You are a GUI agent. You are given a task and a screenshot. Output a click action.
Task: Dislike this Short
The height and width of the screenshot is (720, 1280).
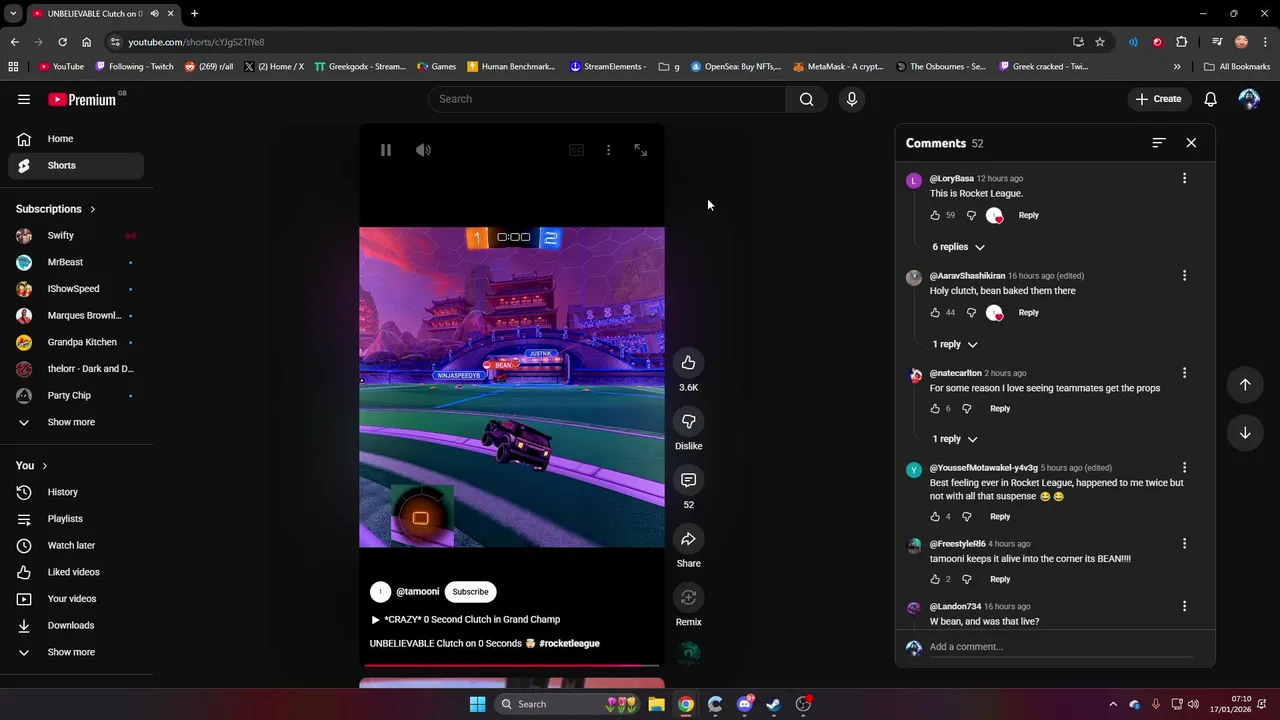click(x=688, y=421)
